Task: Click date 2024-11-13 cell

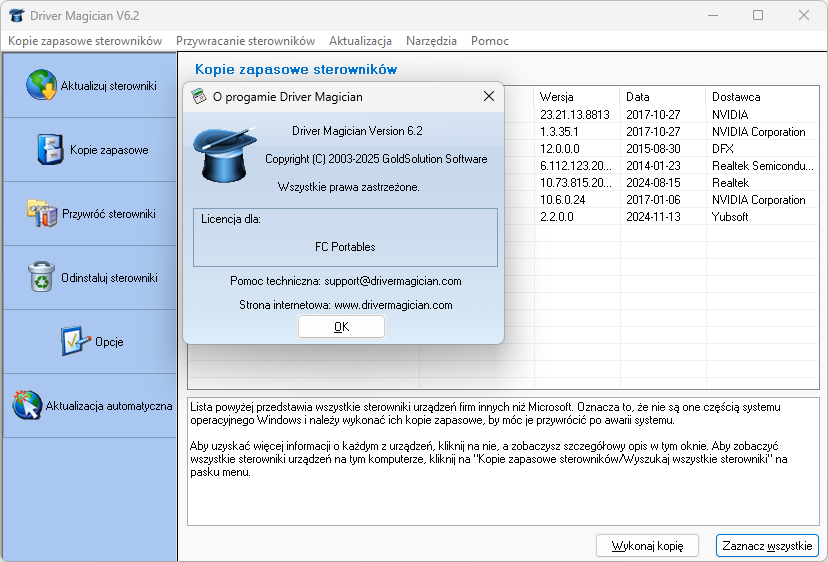Action: coord(653,217)
